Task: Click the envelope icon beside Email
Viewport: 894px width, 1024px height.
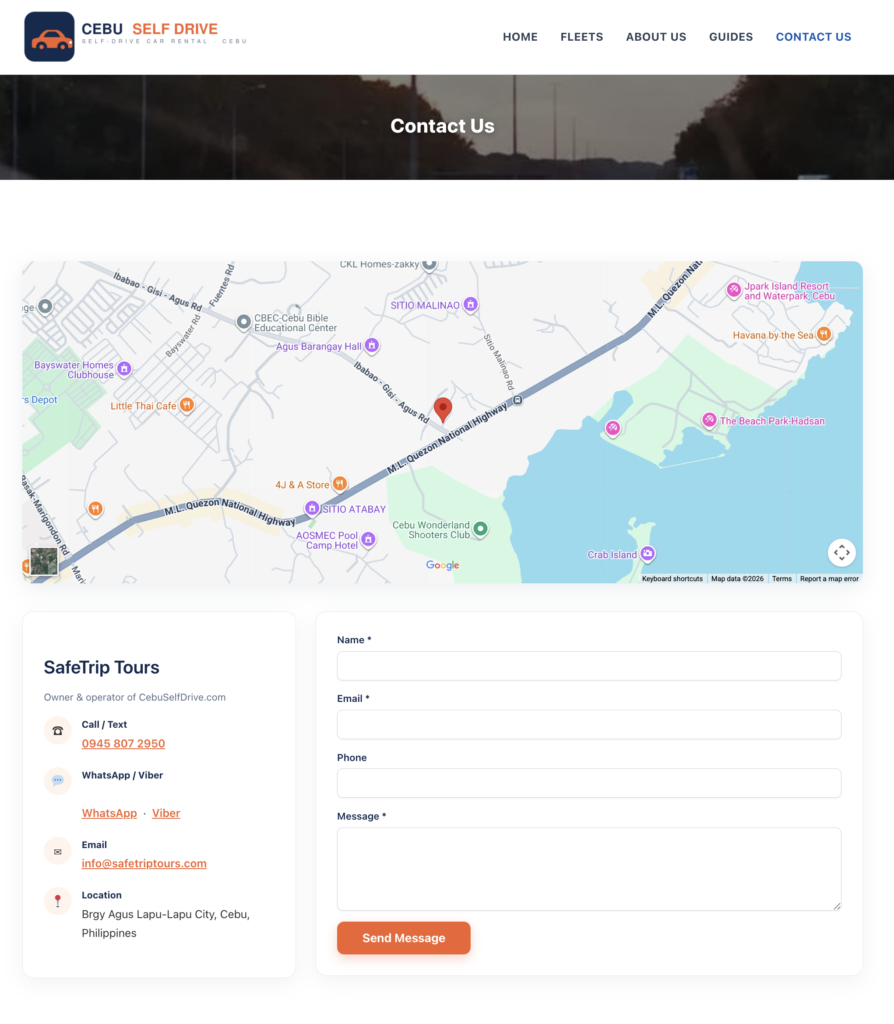Action: coord(57,852)
